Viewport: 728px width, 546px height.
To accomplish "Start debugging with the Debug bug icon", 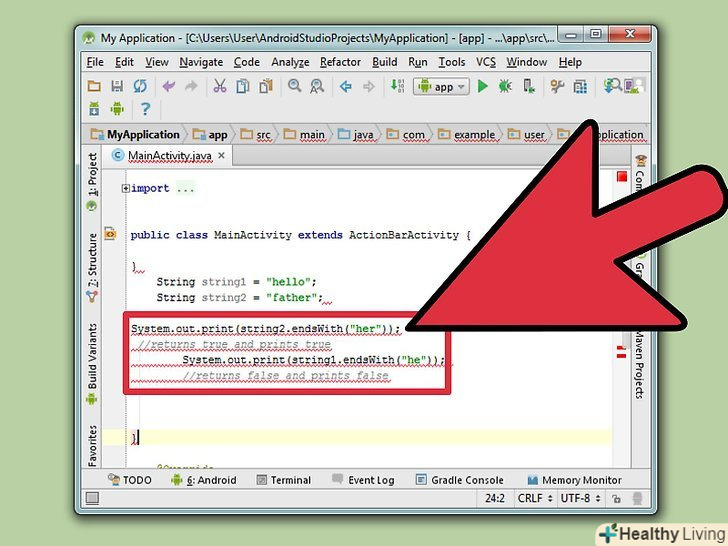I will pos(505,87).
